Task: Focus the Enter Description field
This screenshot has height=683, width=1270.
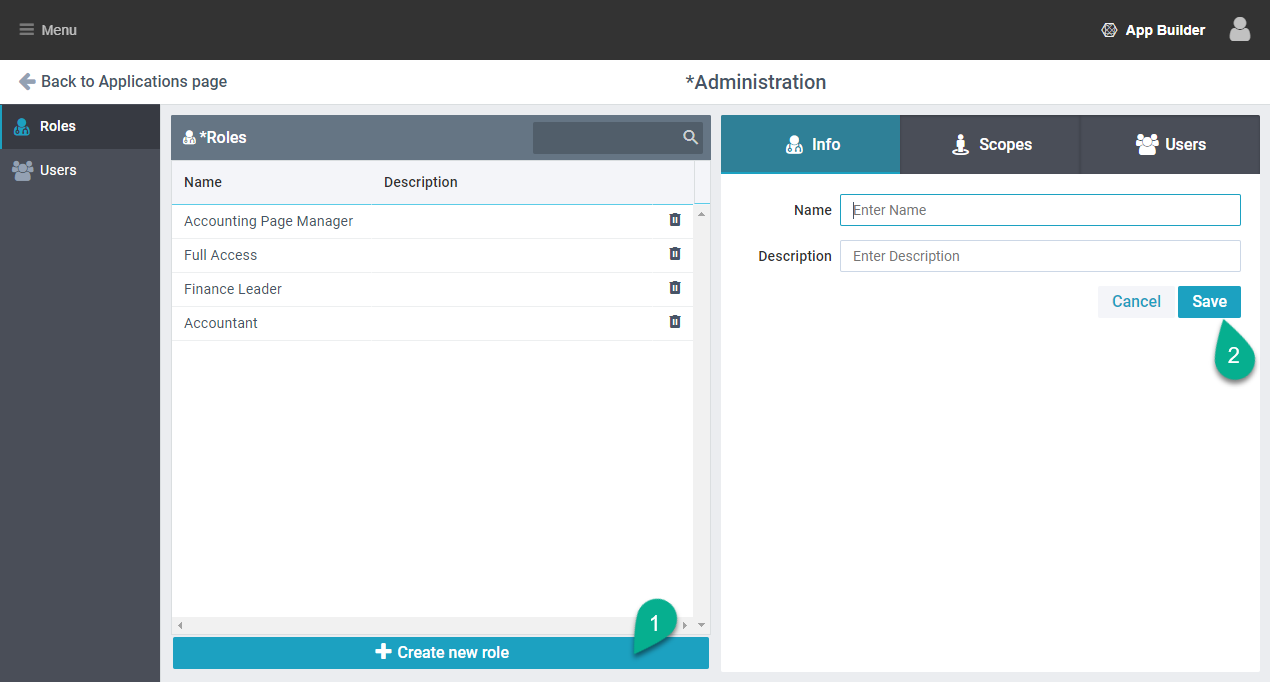Action: coord(1040,256)
